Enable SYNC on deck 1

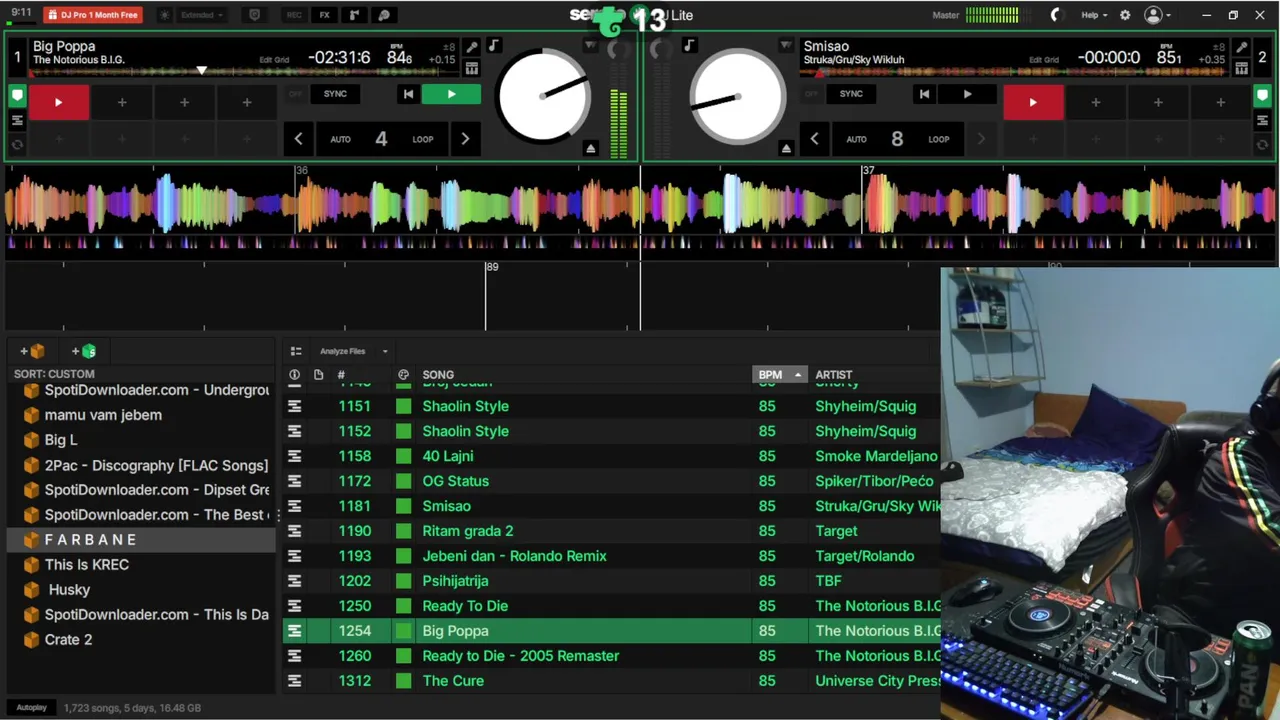(x=335, y=94)
